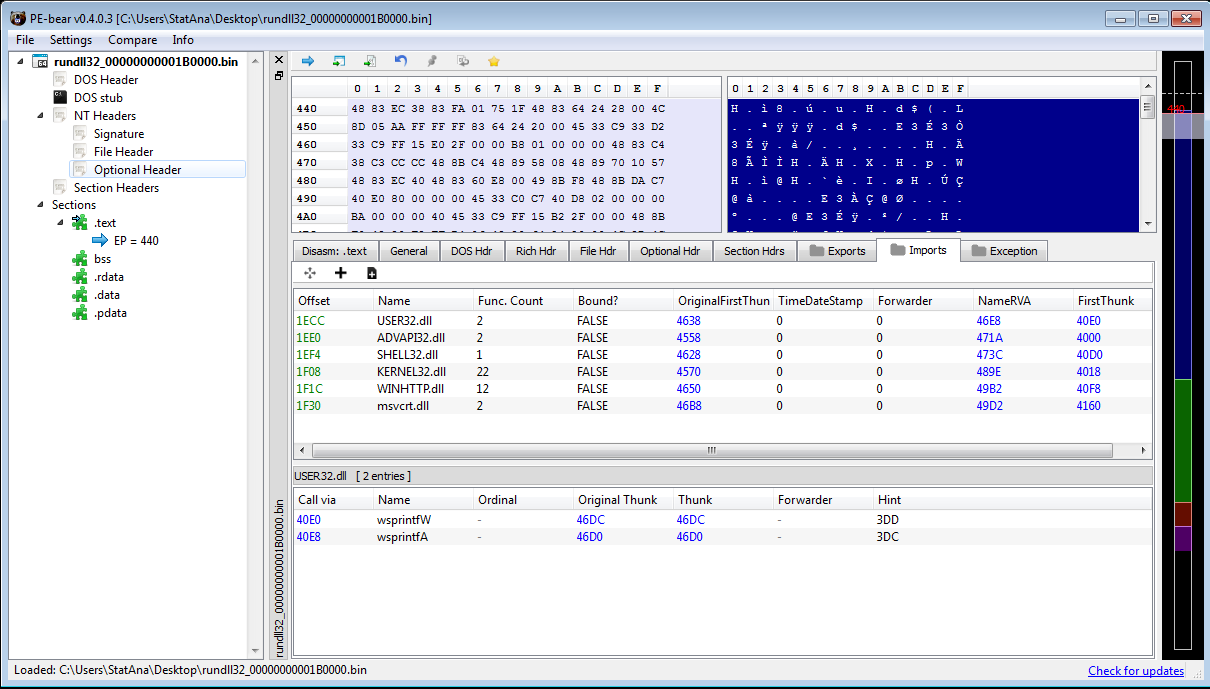Select the .rdata section puzzle icon
This screenshot has width=1210, height=689.
pyautogui.click(x=80, y=277)
